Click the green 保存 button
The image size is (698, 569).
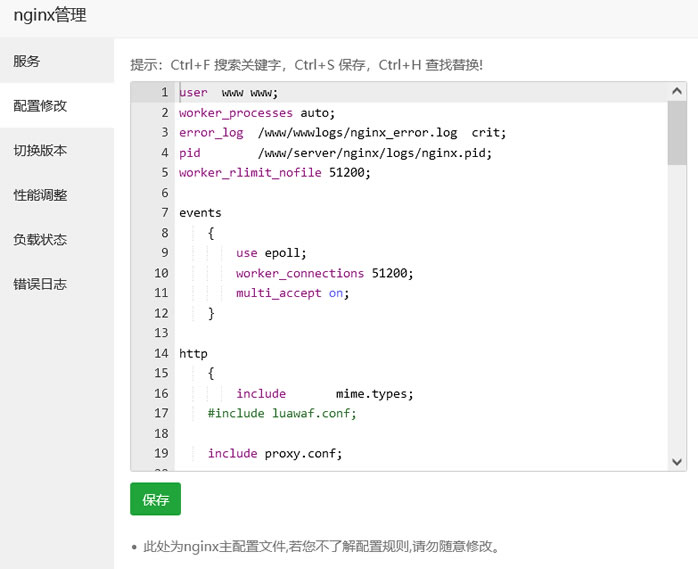(155, 499)
